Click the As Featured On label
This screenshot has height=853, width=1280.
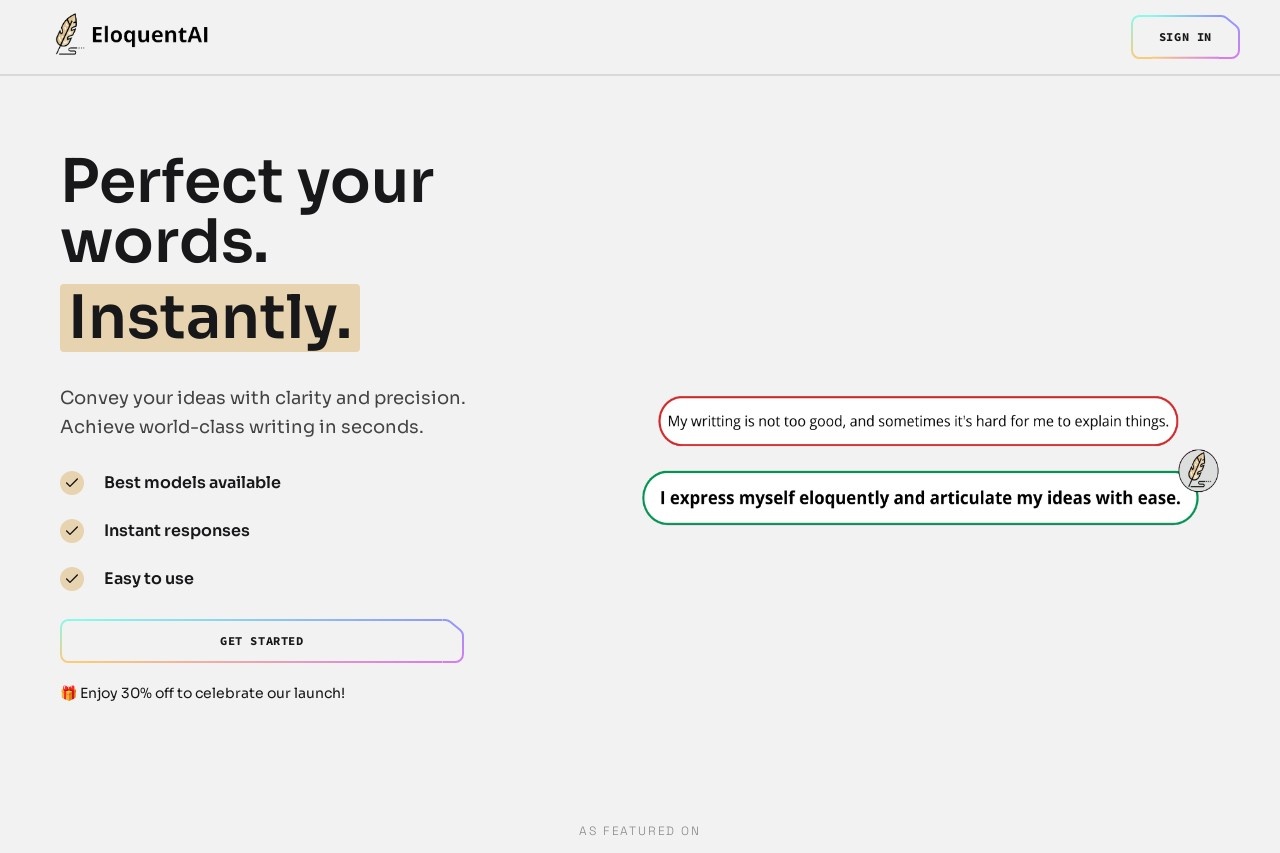coord(640,831)
